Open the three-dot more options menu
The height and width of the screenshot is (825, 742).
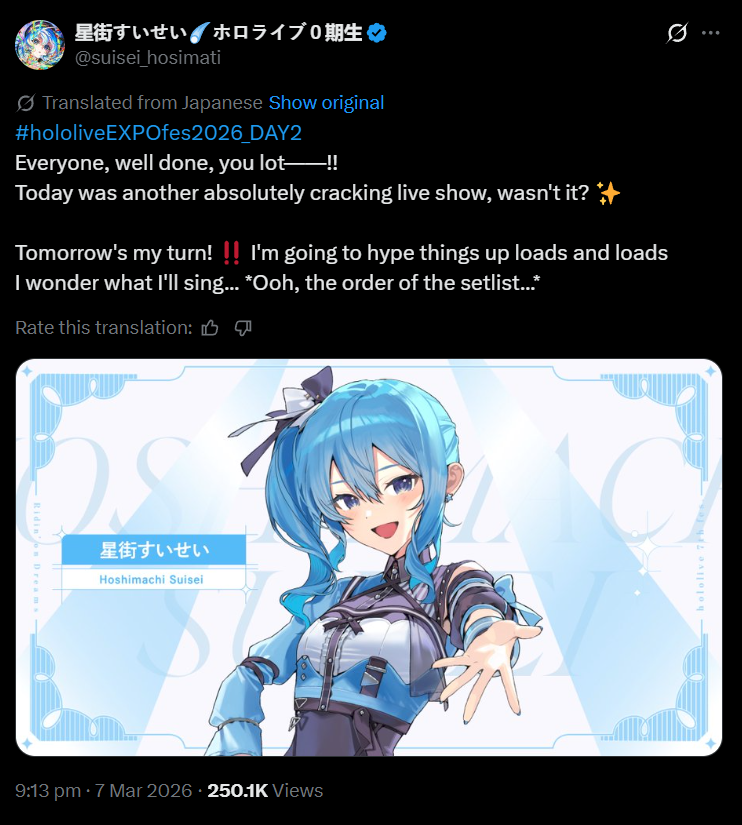[x=710, y=33]
